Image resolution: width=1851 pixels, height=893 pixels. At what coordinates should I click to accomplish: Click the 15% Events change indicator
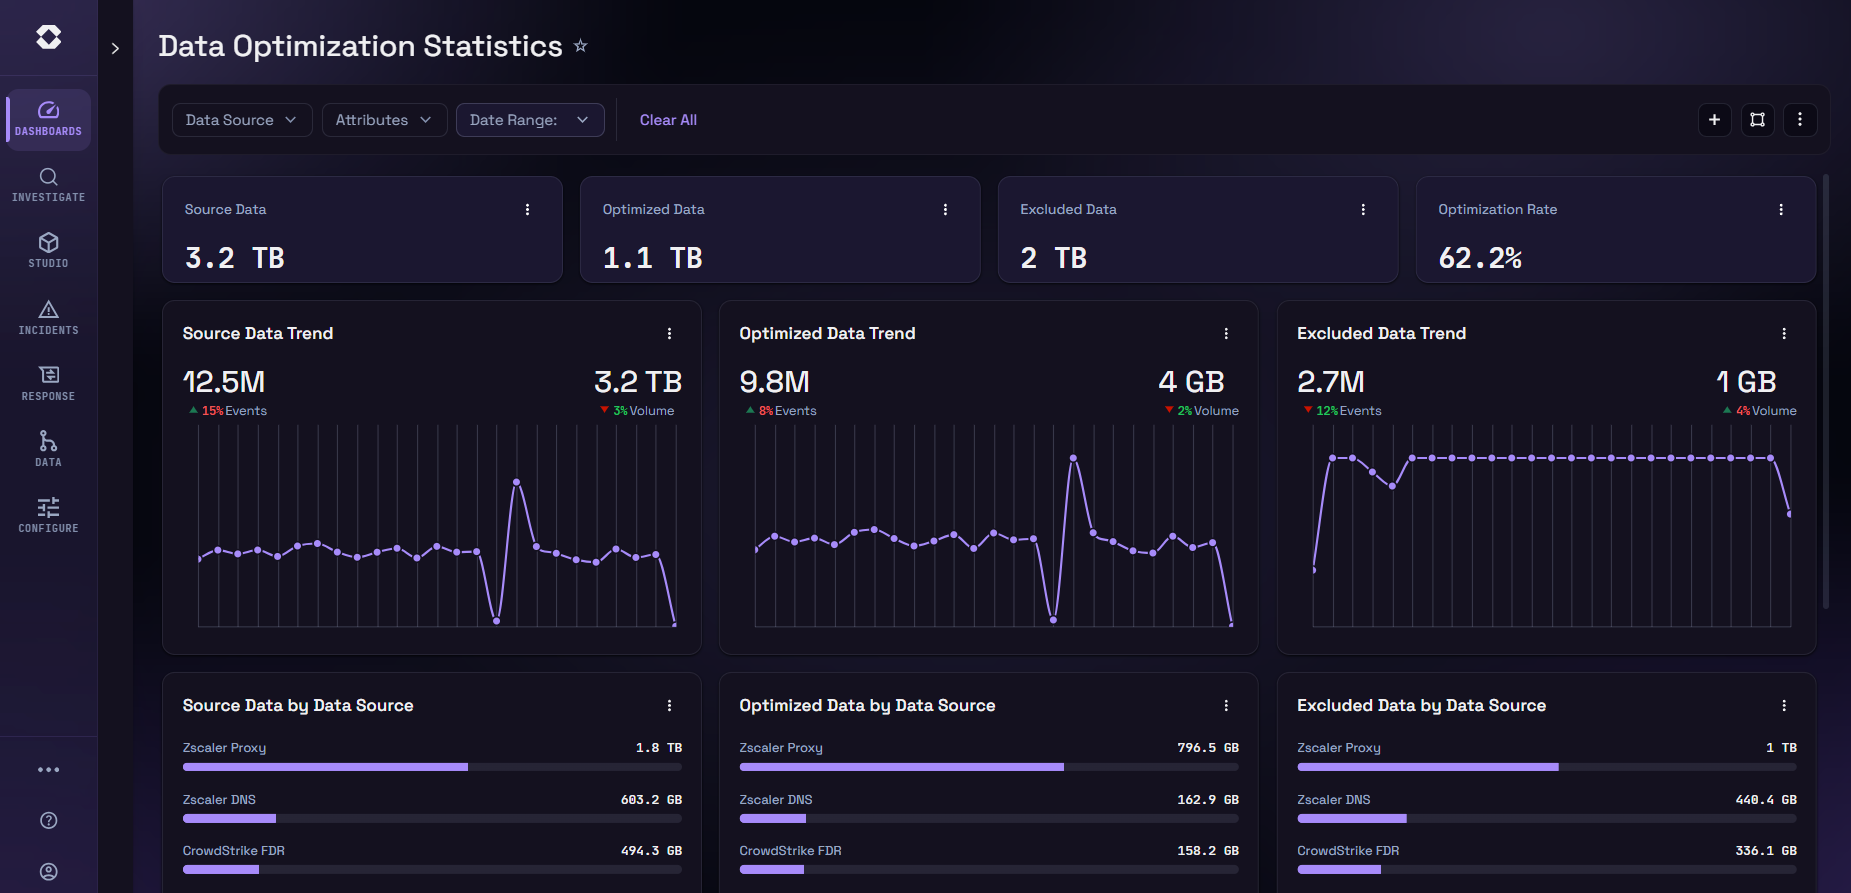[x=228, y=411]
